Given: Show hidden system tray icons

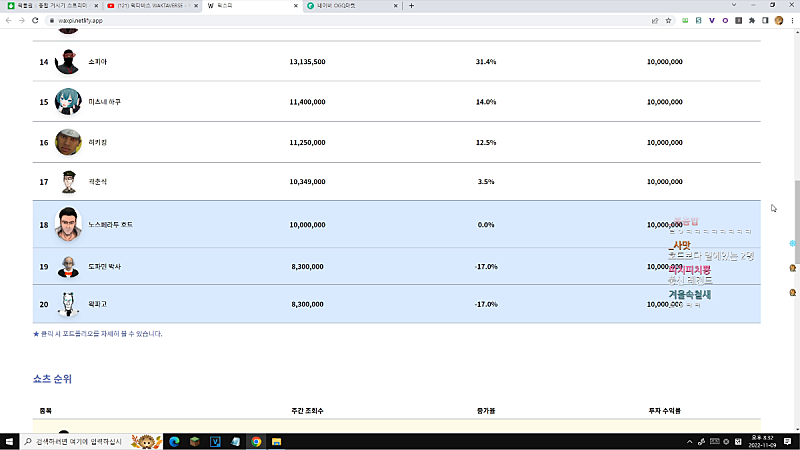Looking at the screenshot, I should coord(690,442).
